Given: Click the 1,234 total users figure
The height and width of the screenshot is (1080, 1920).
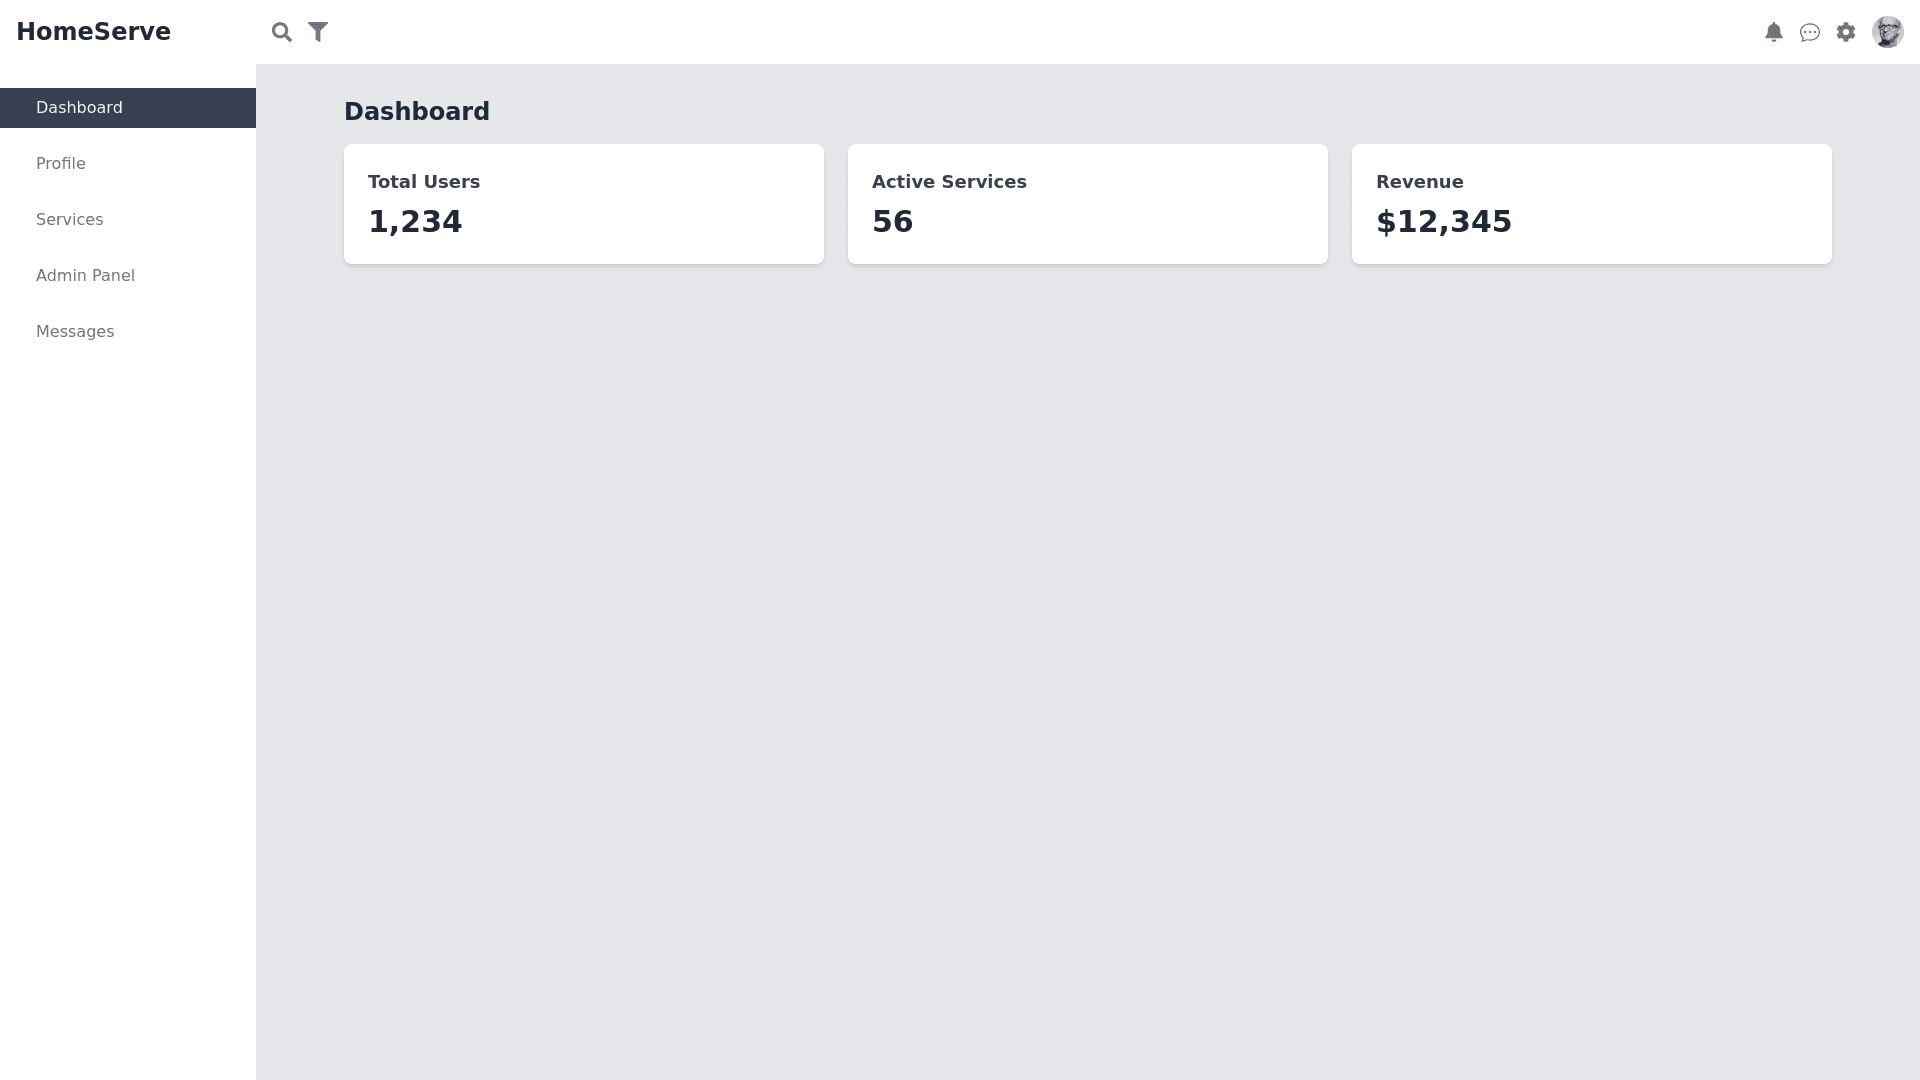Looking at the screenshot, I should (415, 222).
